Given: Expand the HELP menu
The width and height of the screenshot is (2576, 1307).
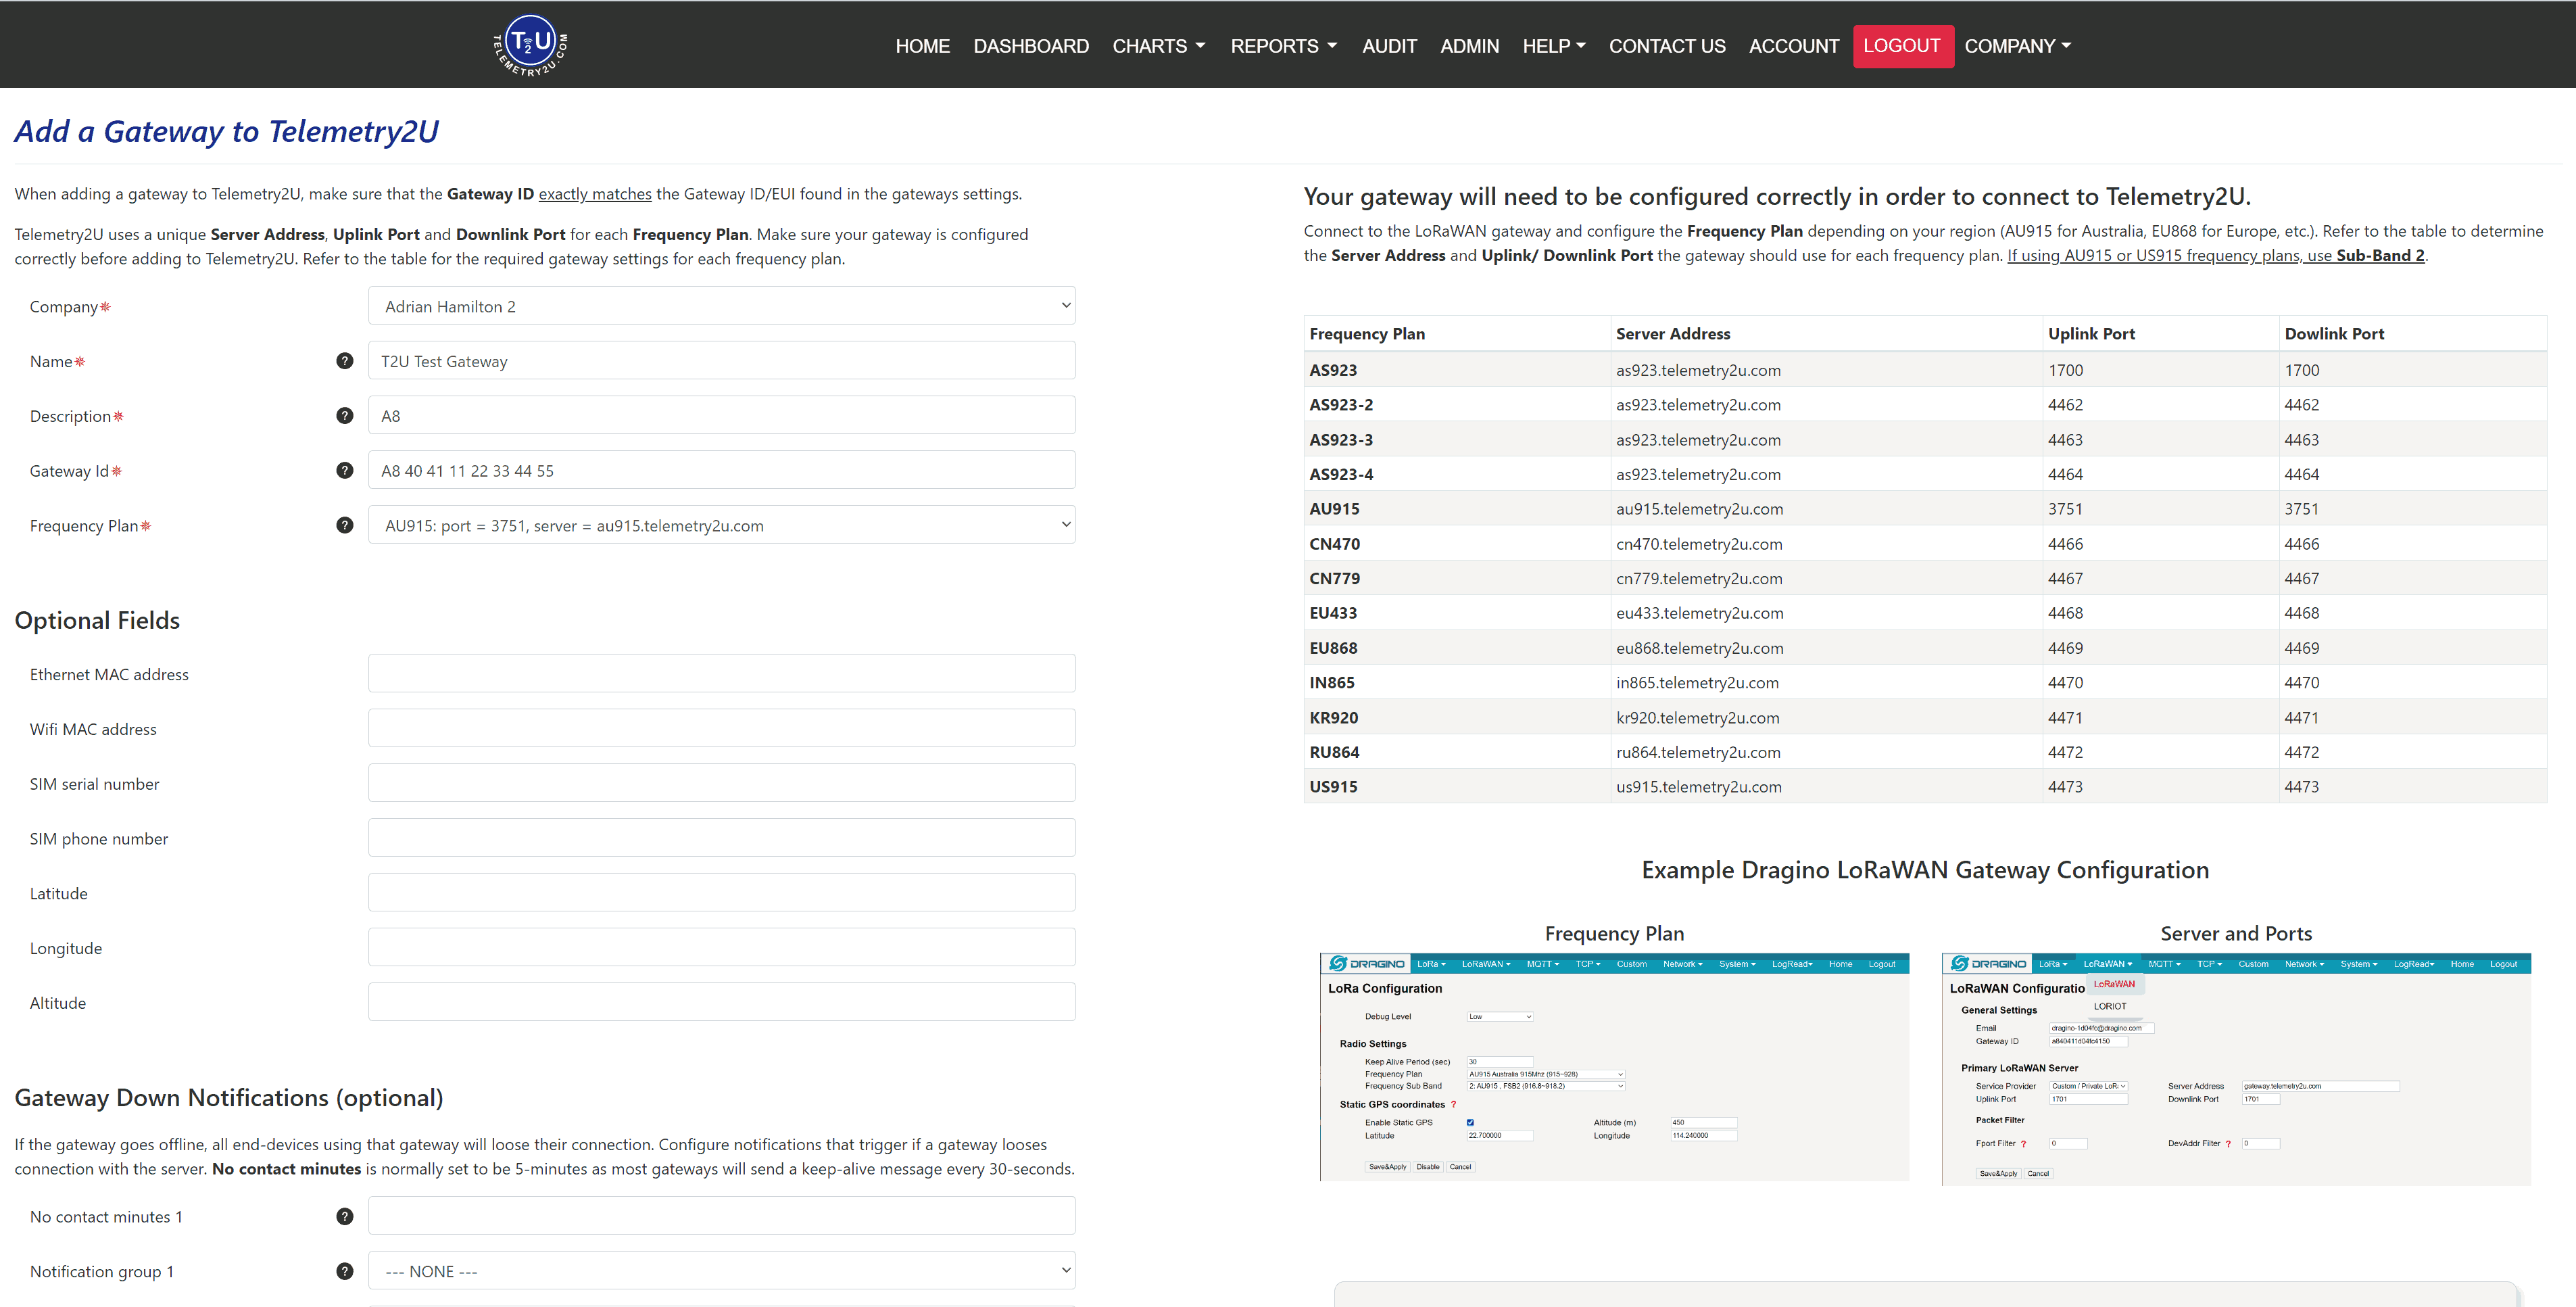Looking at the screenshot, I should (1554, 46).
